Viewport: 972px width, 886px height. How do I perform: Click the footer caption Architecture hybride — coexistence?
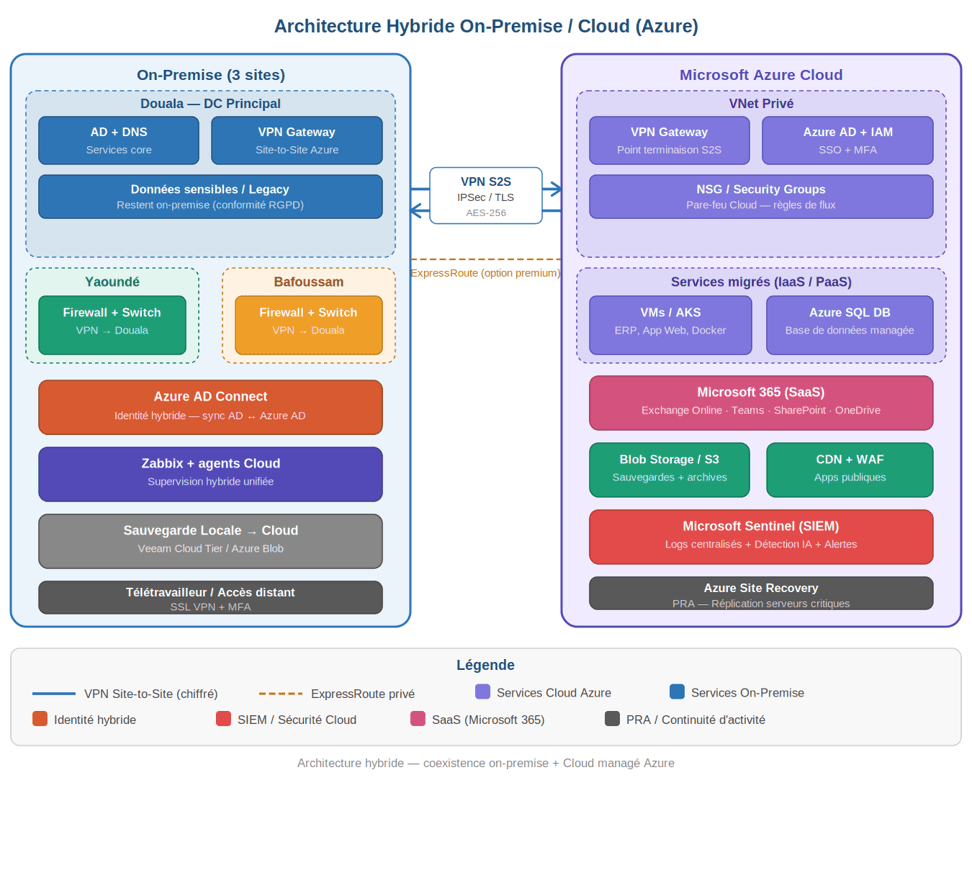pyautogui.click(x=486, y=763)
